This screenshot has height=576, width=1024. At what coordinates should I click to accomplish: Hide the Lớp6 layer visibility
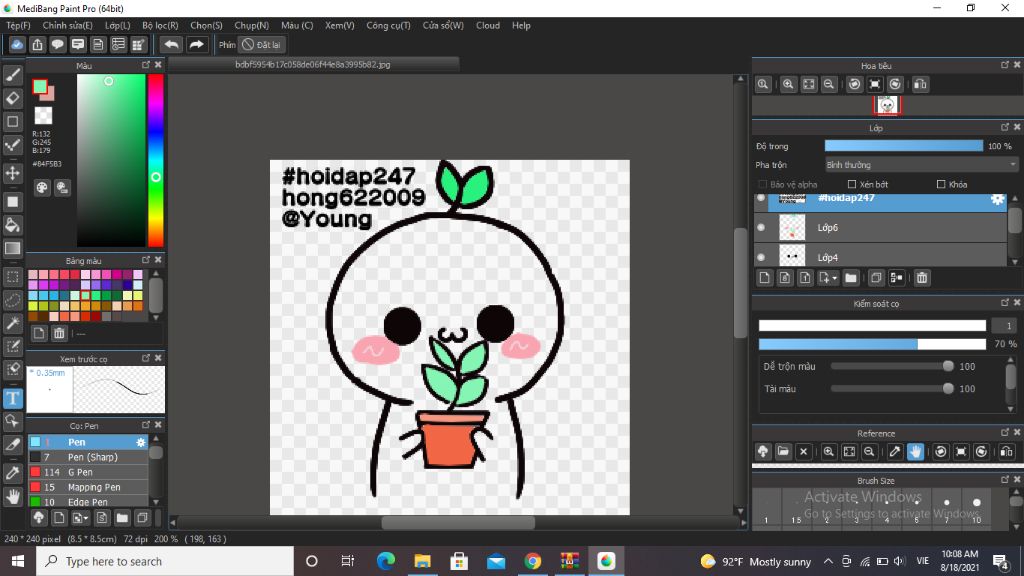pyautogui.click(x=761, y=228)
